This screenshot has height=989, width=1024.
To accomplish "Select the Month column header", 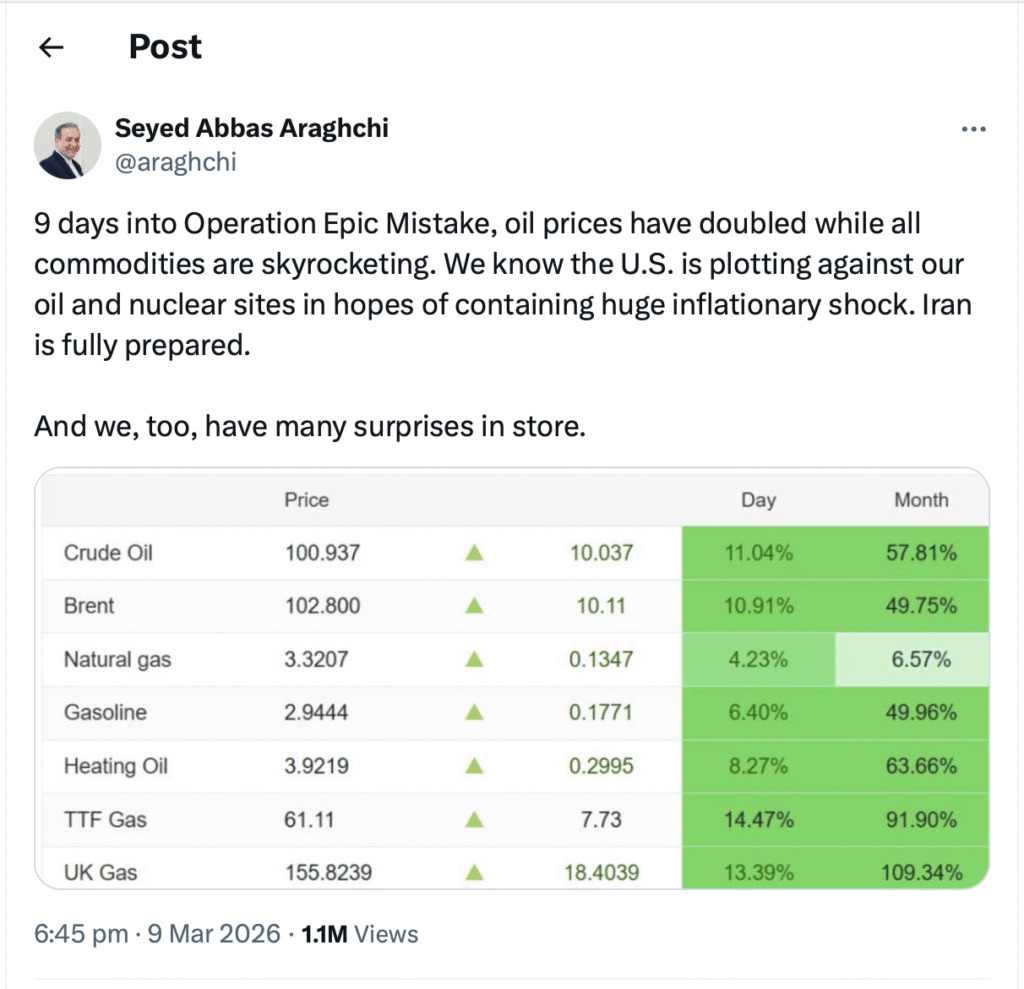I will (x=921, y=500).
